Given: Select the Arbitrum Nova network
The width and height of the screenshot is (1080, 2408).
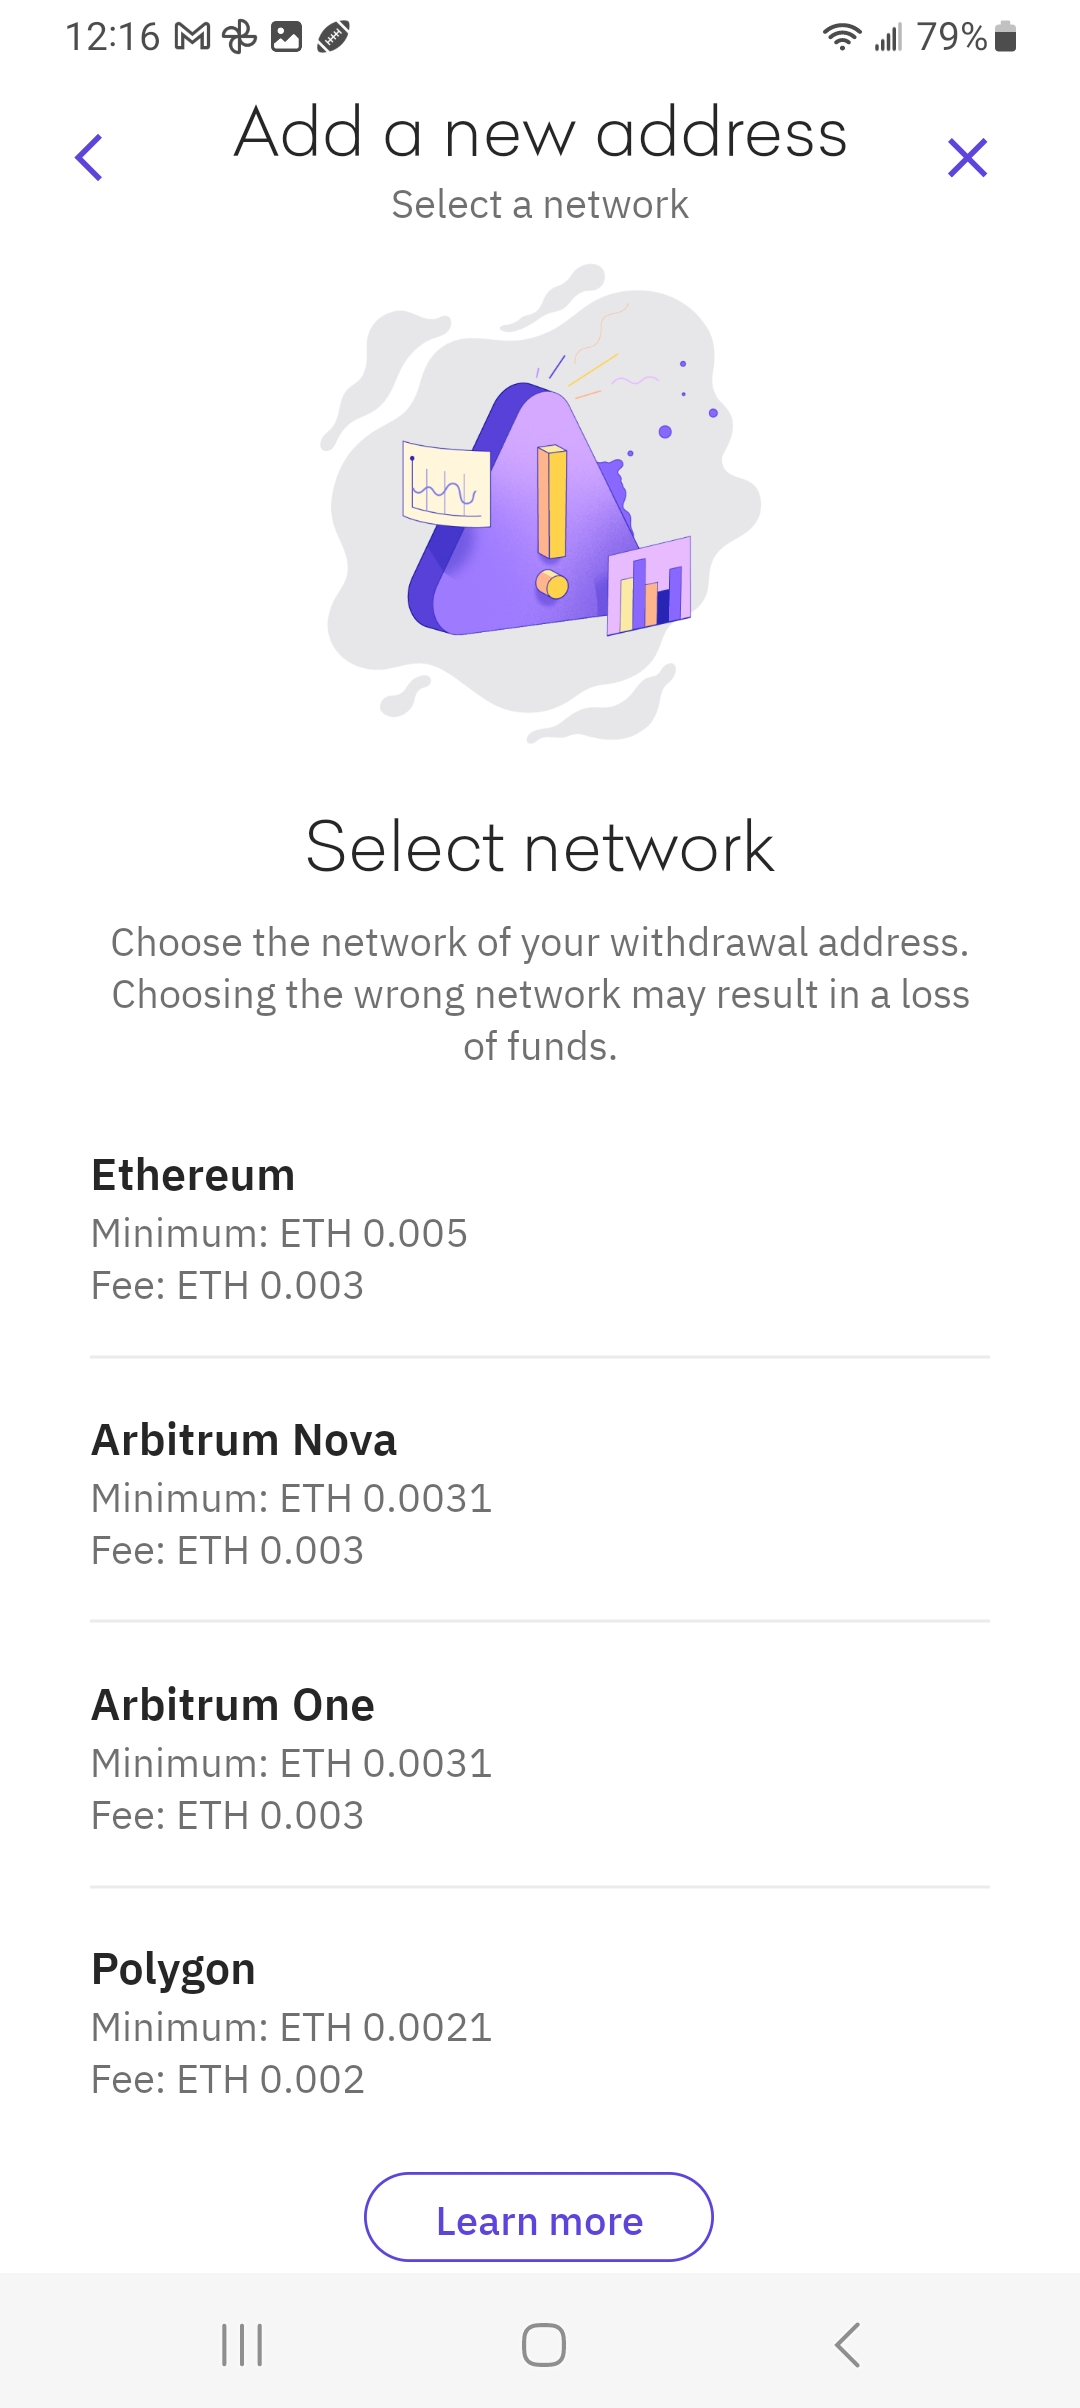Looking at the screenshot, I should (x=540, y=1493).
